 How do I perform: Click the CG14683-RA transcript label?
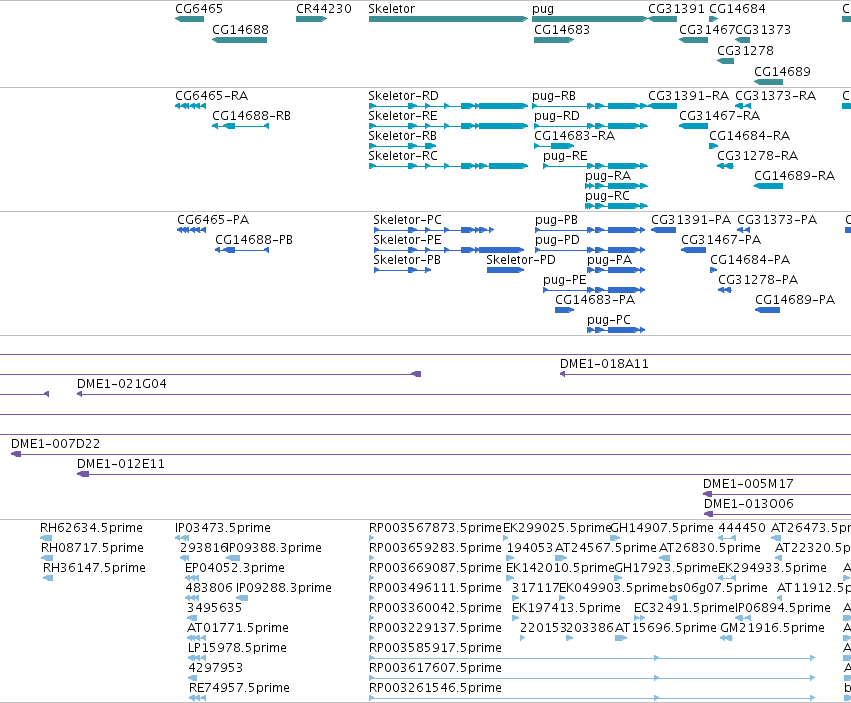(574, 136)
